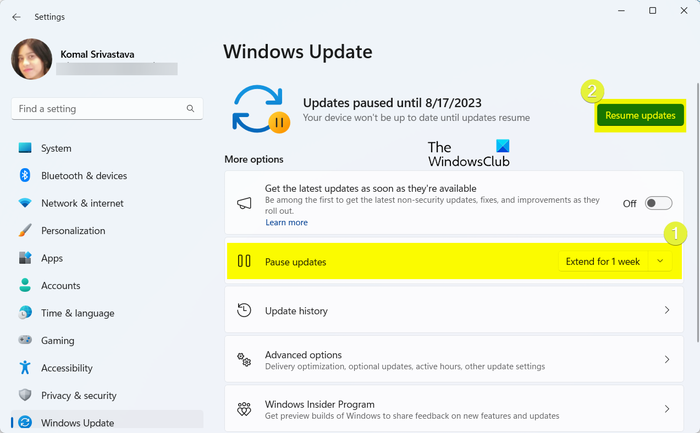Click Delivery optimization description text
The height and width of the screenshot is (433, 700).
pyautogui.click(x=405, y=366)
